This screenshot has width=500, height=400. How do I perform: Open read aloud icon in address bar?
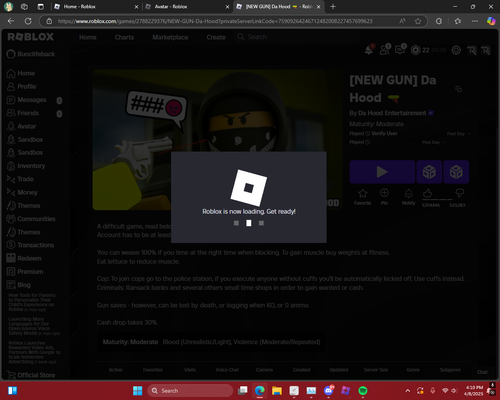click(x=402, y=21)
